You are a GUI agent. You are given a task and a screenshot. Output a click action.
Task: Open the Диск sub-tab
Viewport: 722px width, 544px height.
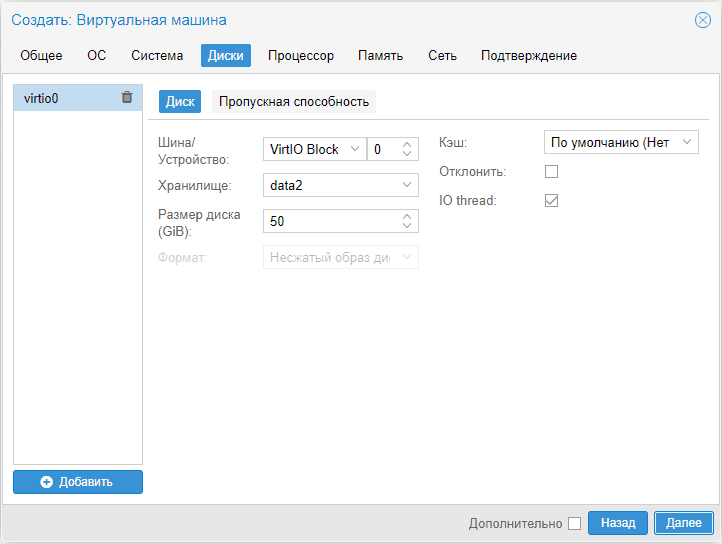tap(180, 101)
